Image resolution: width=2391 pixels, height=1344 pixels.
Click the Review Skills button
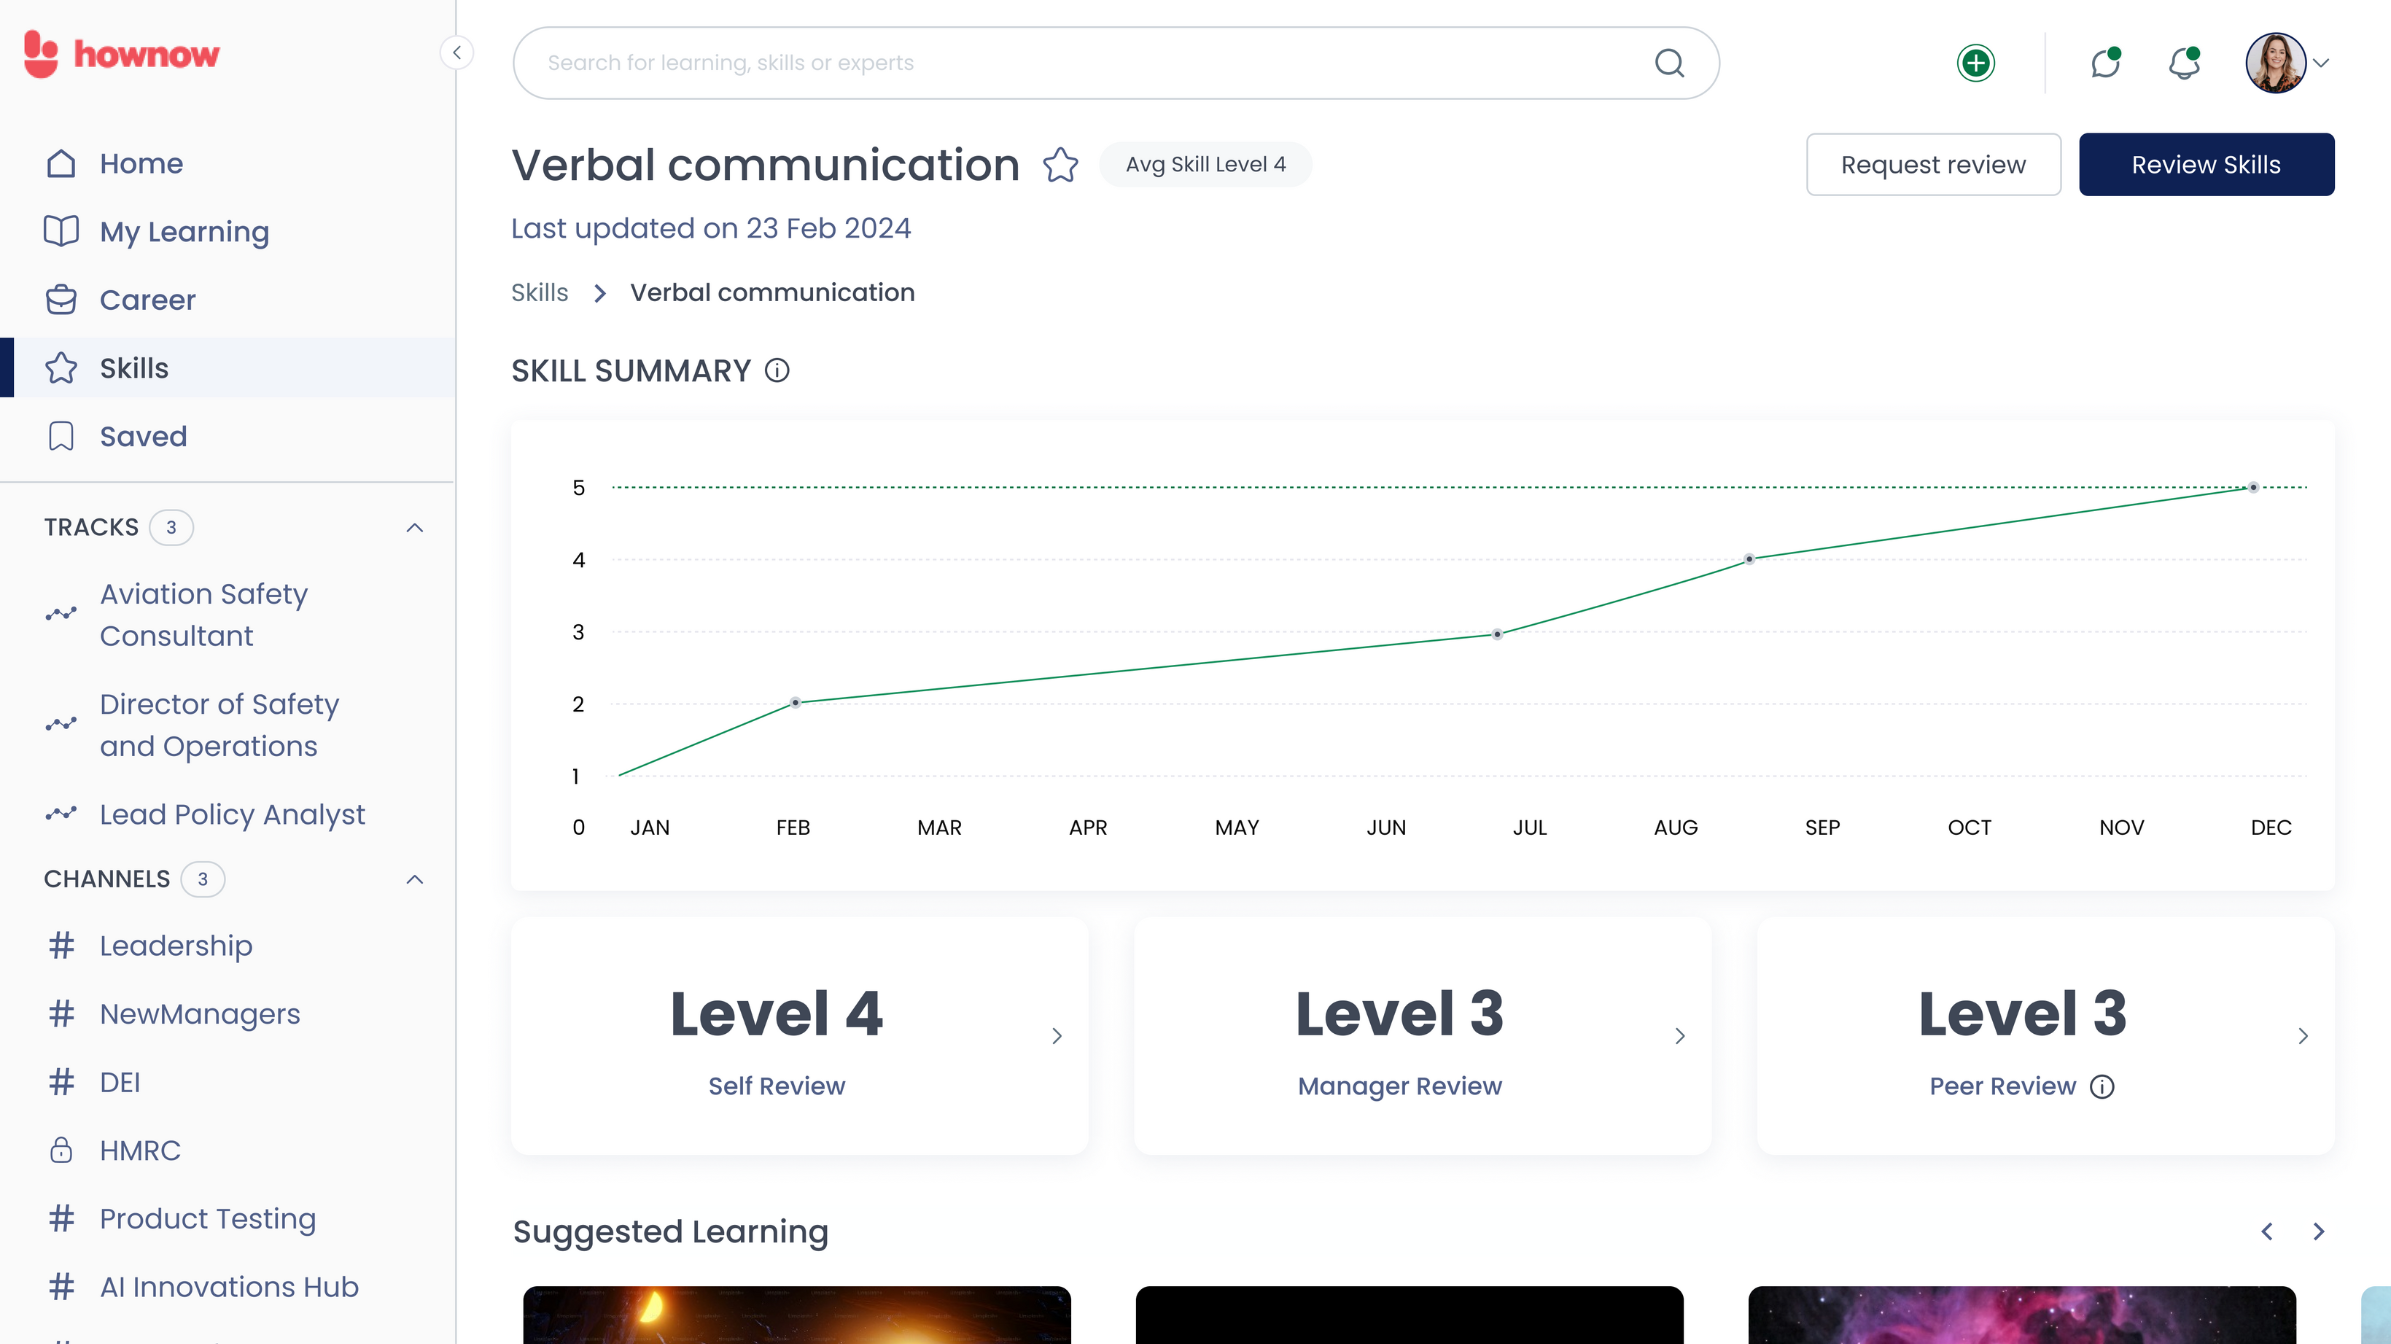2205,163
